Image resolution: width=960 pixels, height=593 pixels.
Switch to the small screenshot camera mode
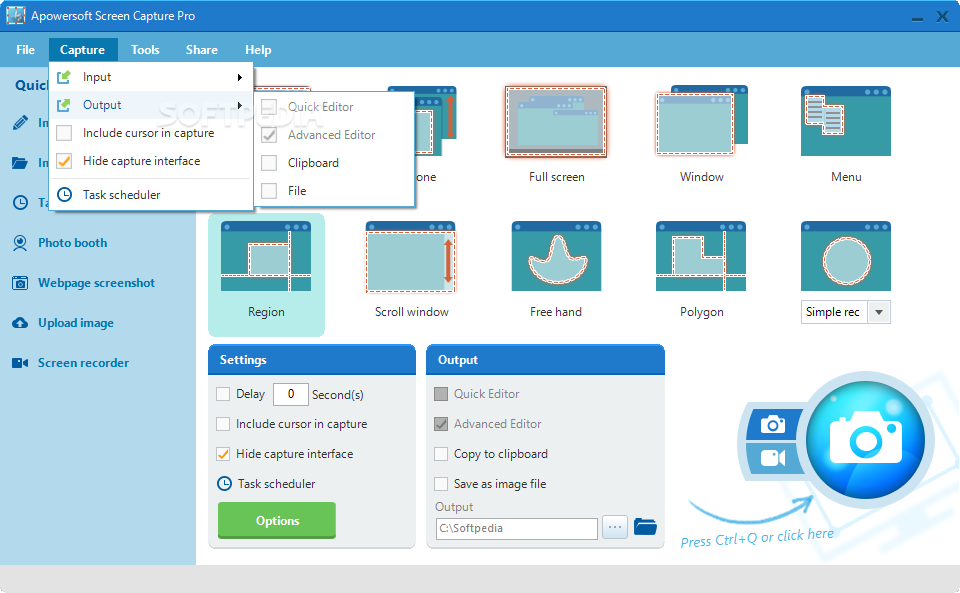point(773,424)
